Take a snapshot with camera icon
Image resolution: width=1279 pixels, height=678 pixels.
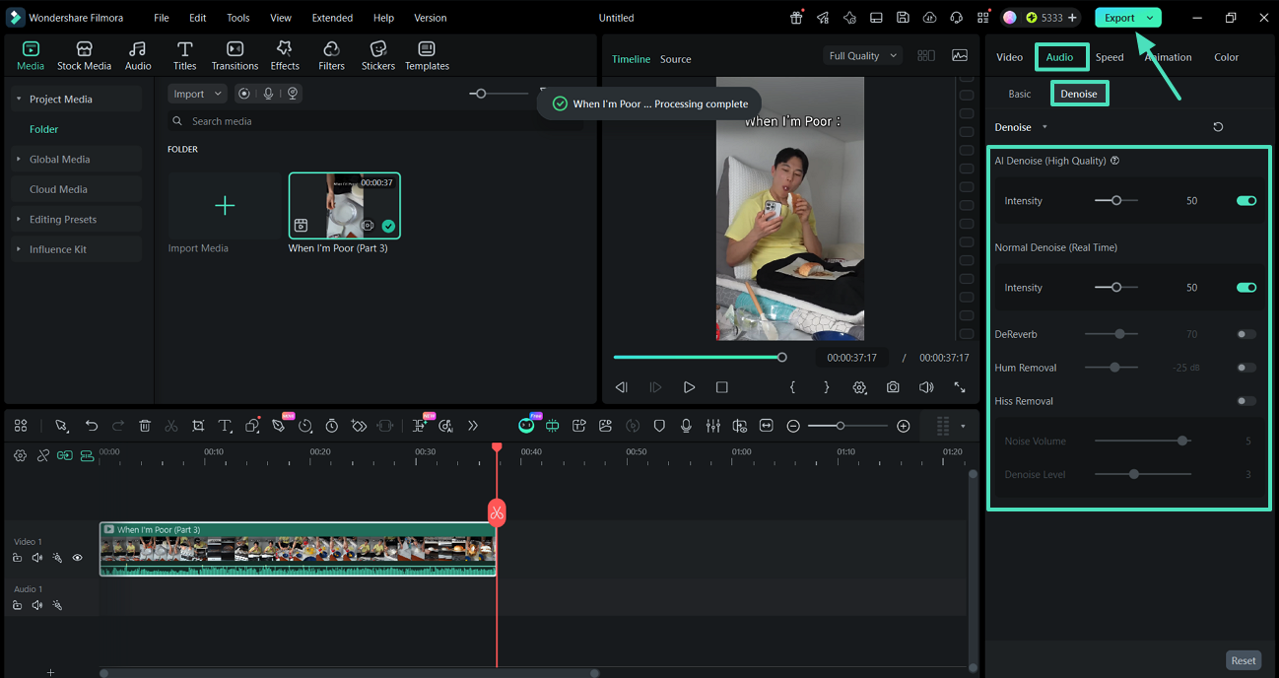coord(893,387)
